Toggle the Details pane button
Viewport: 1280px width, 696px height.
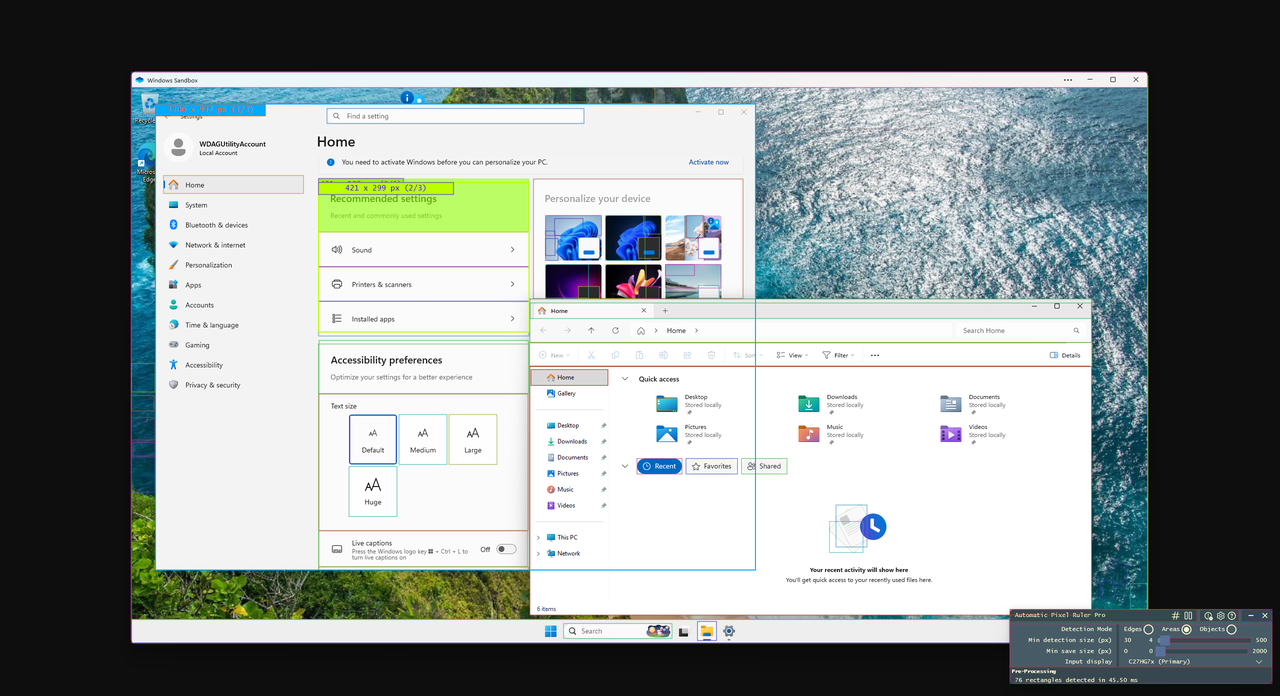1065,355
